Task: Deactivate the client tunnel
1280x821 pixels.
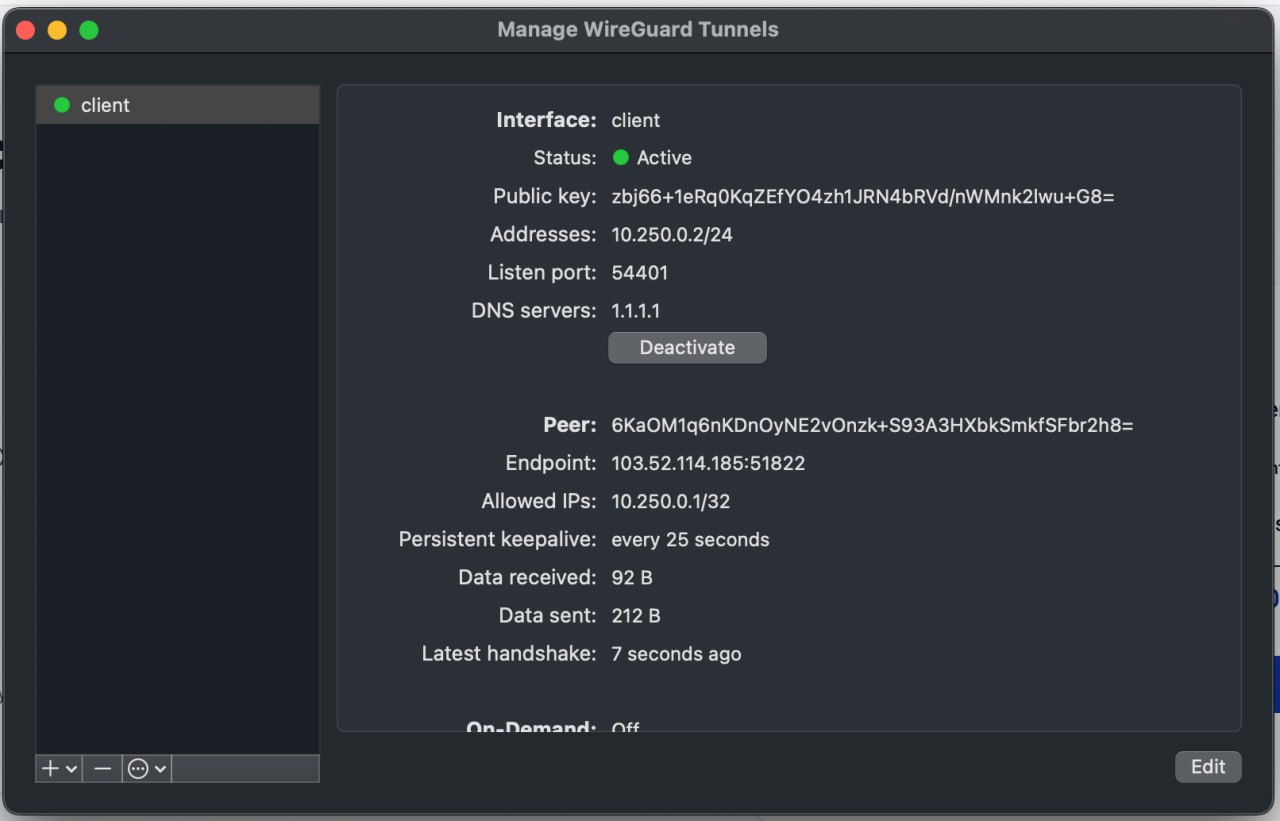Action: click(x=687, y=347)
